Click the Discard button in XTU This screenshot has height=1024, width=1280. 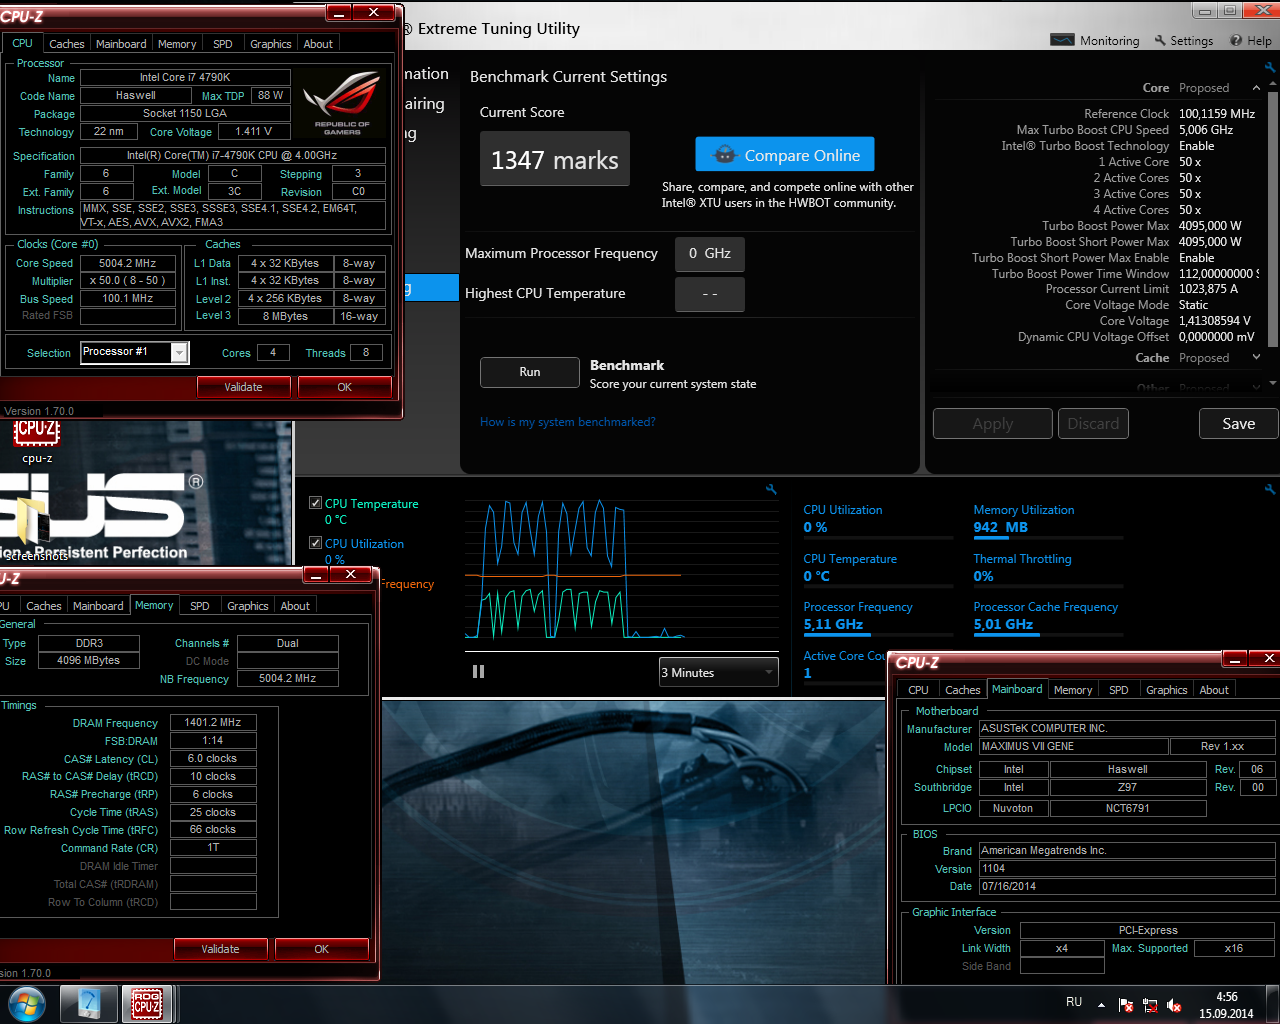1093,424
